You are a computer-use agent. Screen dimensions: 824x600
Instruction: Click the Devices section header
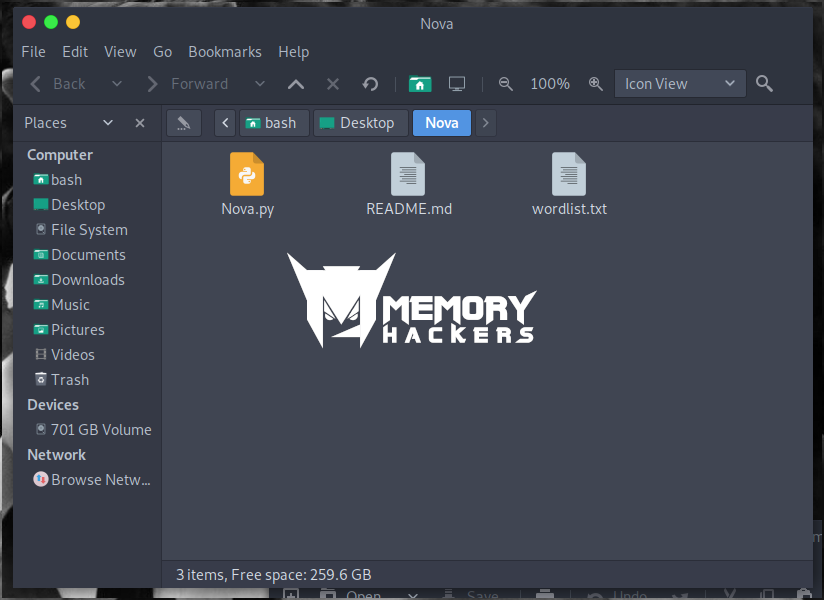coord(53,405)
